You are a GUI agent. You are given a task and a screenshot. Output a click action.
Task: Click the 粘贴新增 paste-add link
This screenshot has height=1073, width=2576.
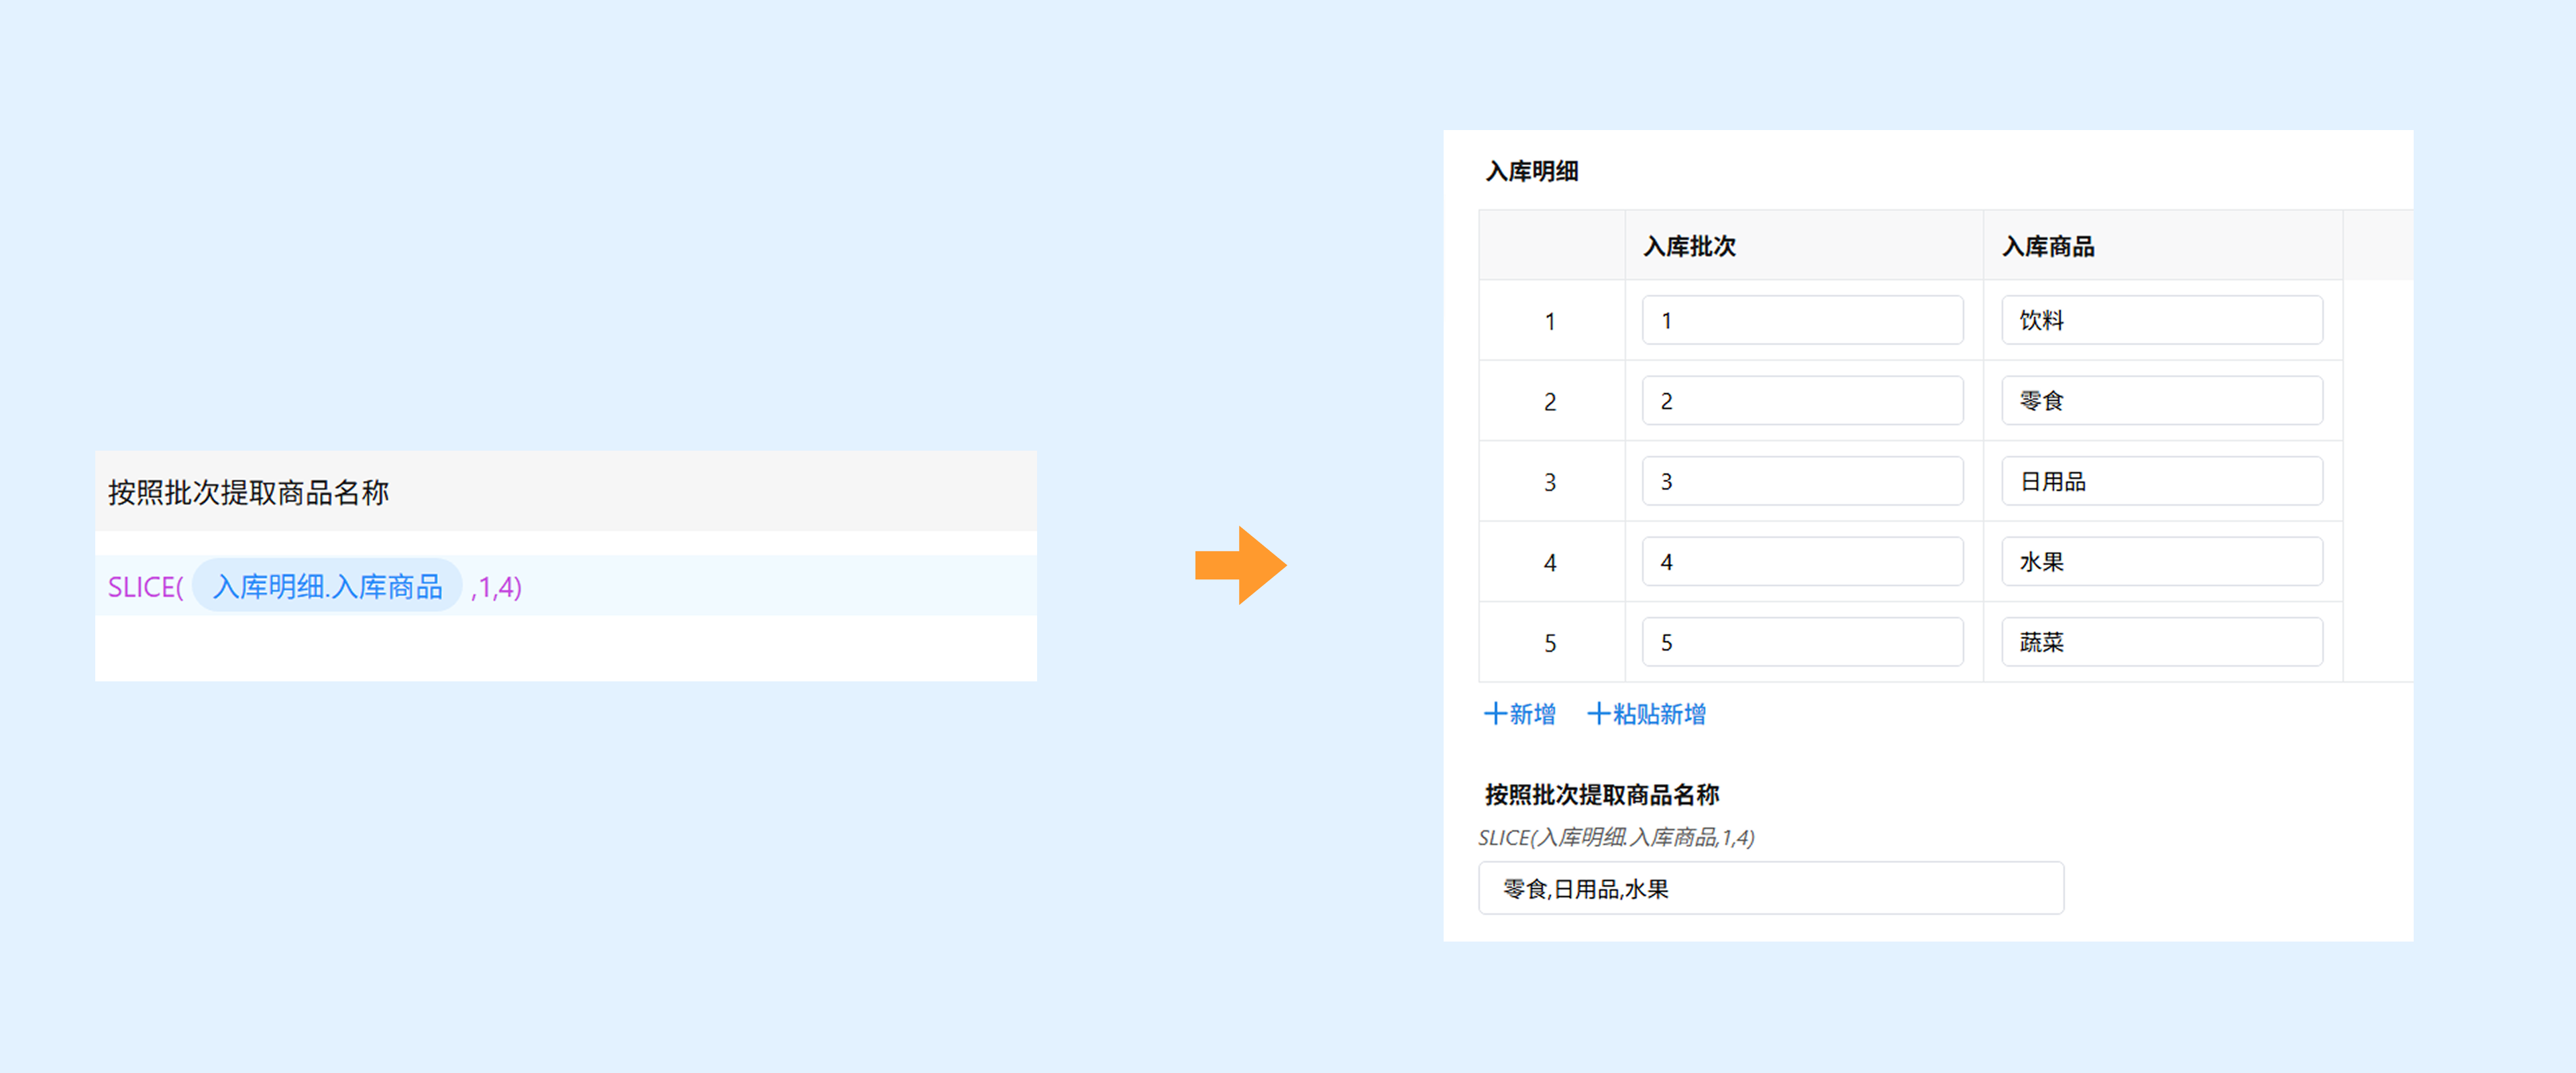click(1646, 714)
